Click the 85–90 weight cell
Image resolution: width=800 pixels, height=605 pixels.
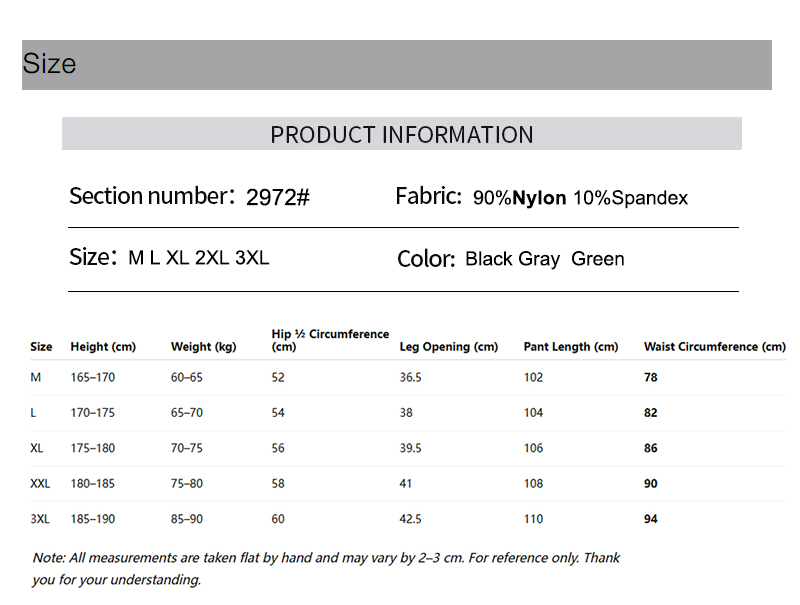[187, 519]
